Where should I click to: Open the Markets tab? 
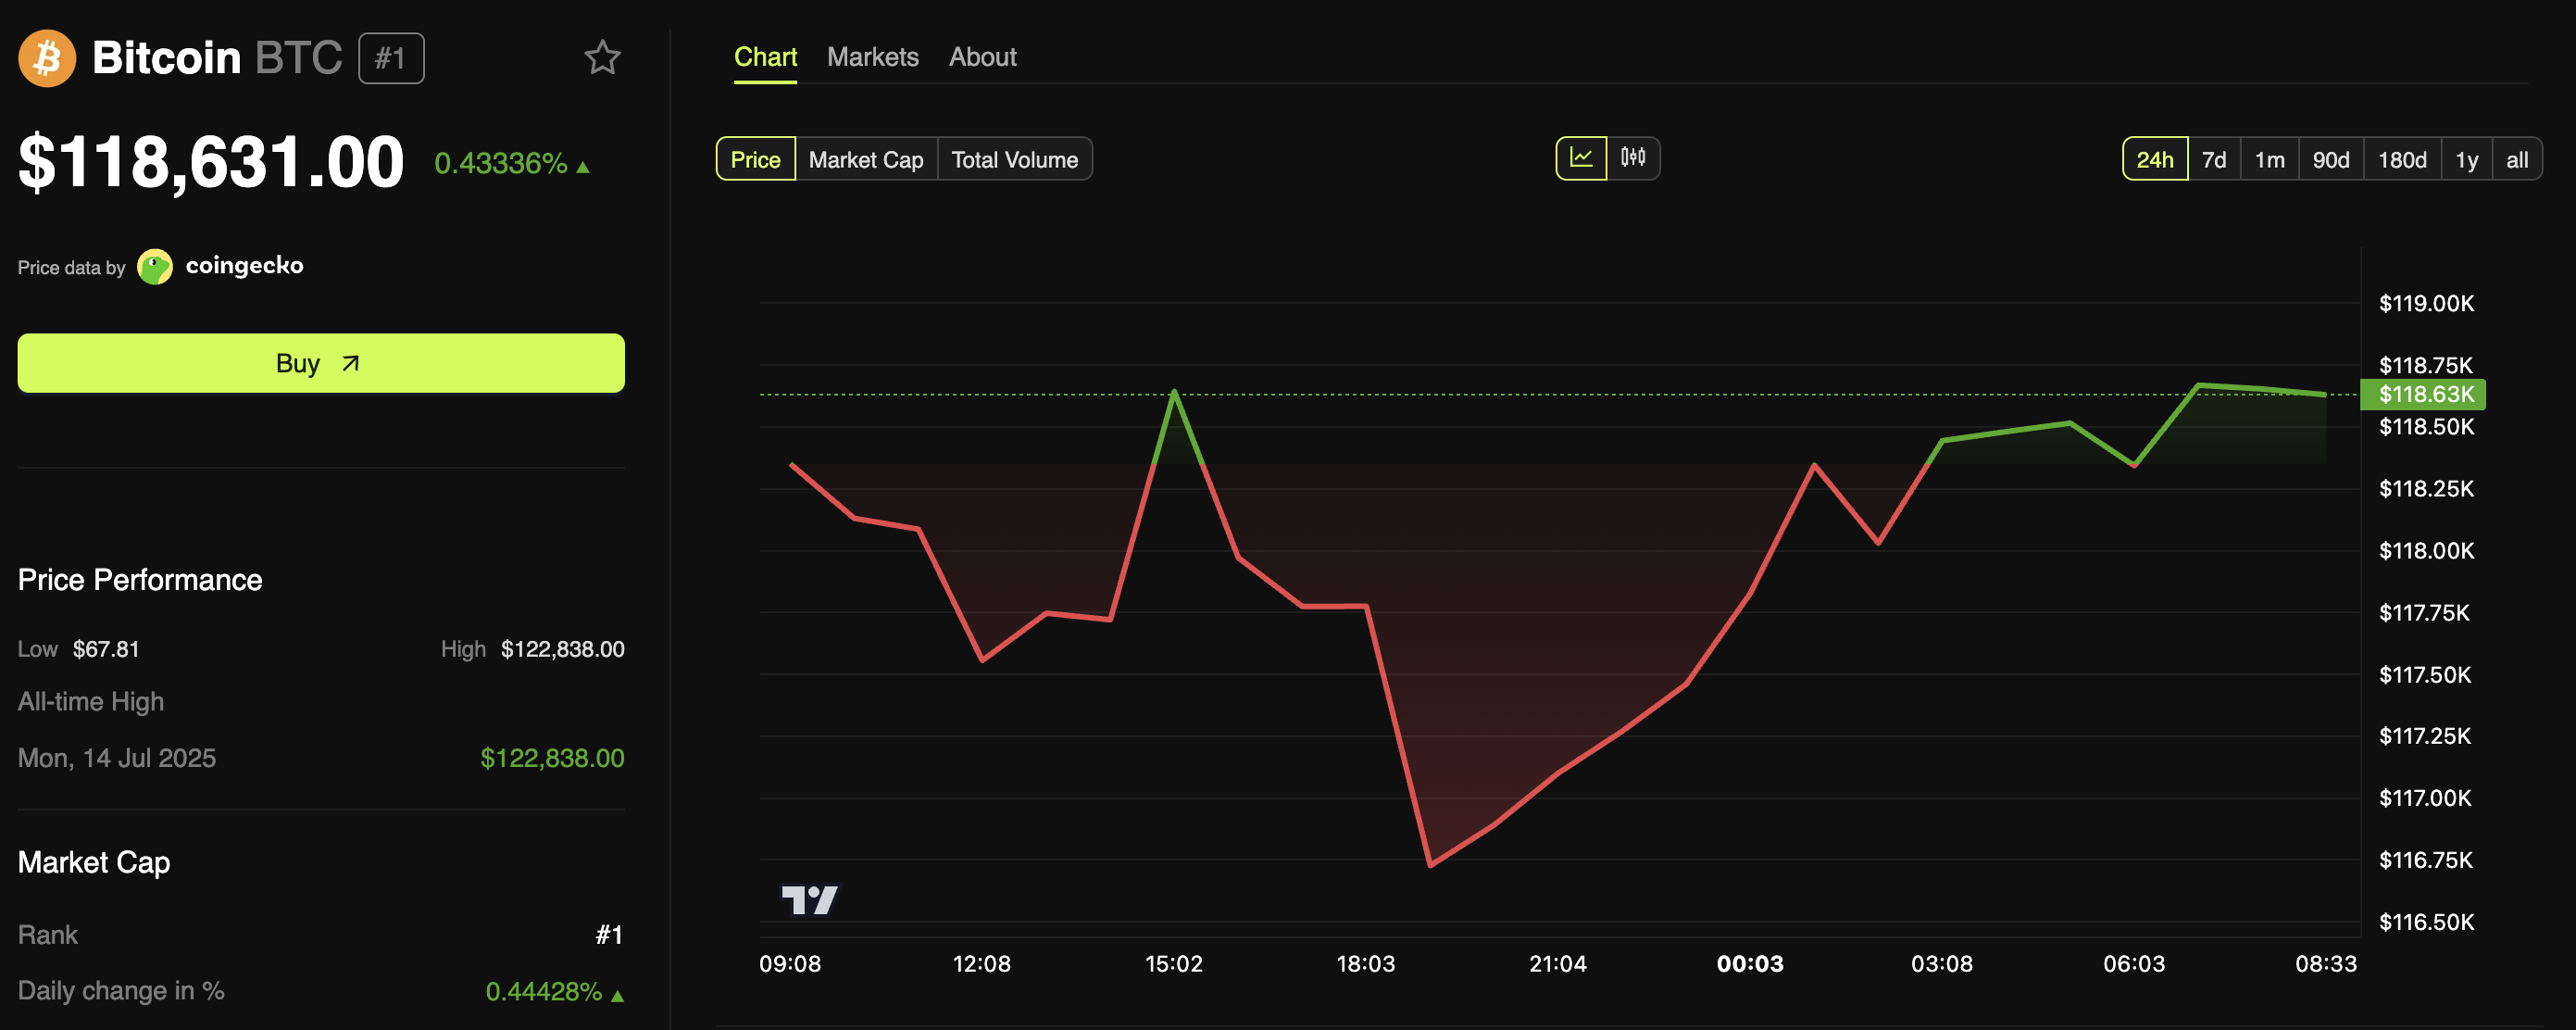pos(872,57)
